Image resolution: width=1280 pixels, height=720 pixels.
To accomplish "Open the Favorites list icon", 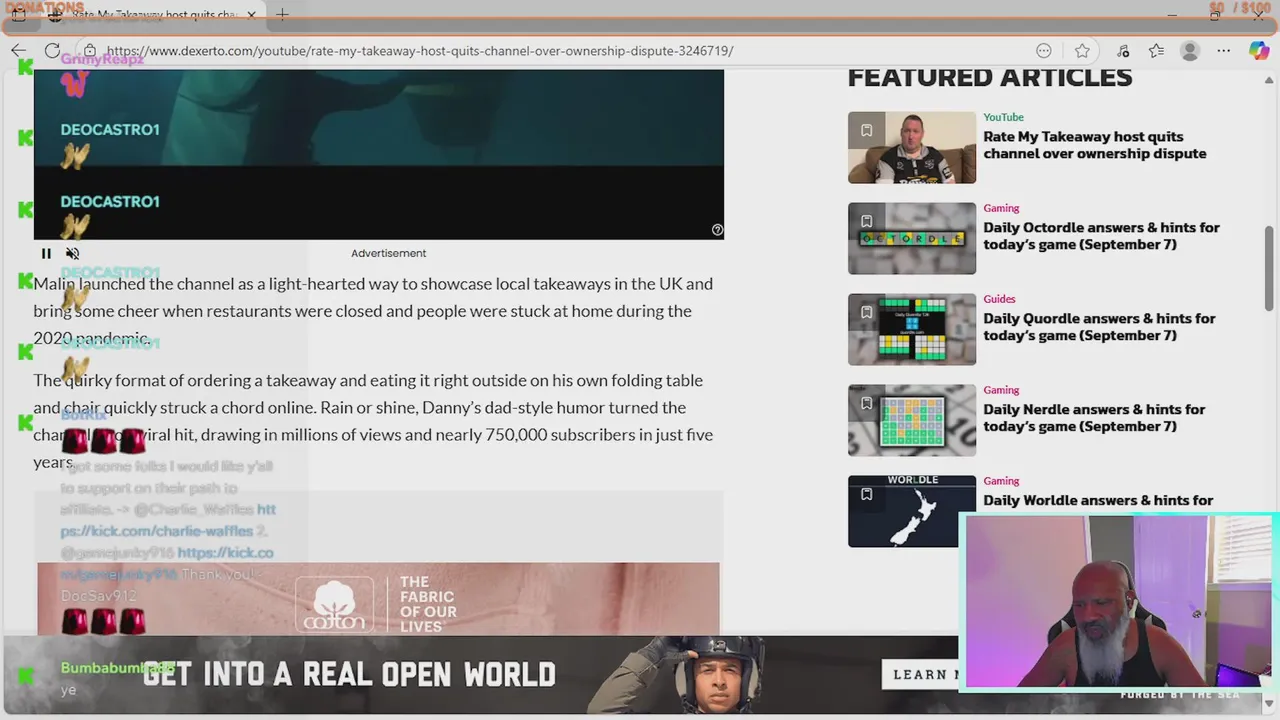I will pyautogui.click(x=1156, y=50).
